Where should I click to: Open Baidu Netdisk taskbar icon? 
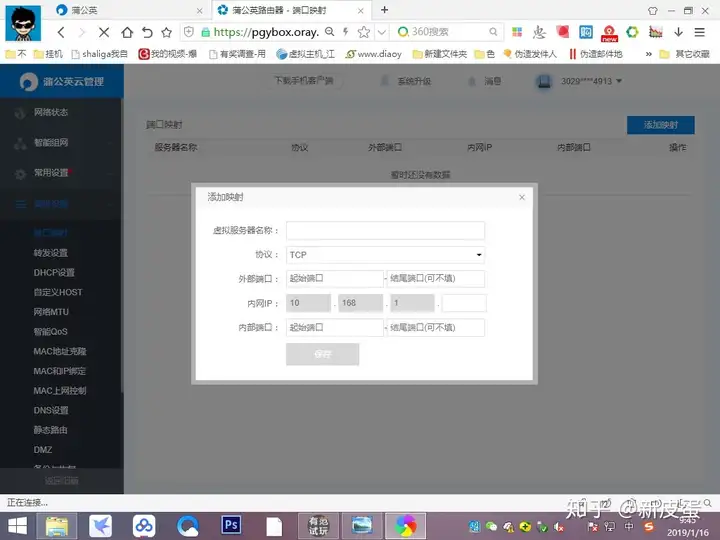(x=144, y=526)
